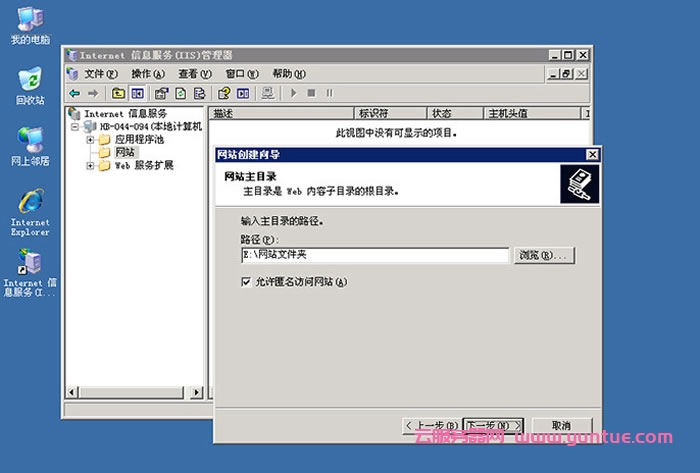The width and height of the screenshot is (700, 473).
Task: Click the 浏览 browse button
Action: click(545, 256)
